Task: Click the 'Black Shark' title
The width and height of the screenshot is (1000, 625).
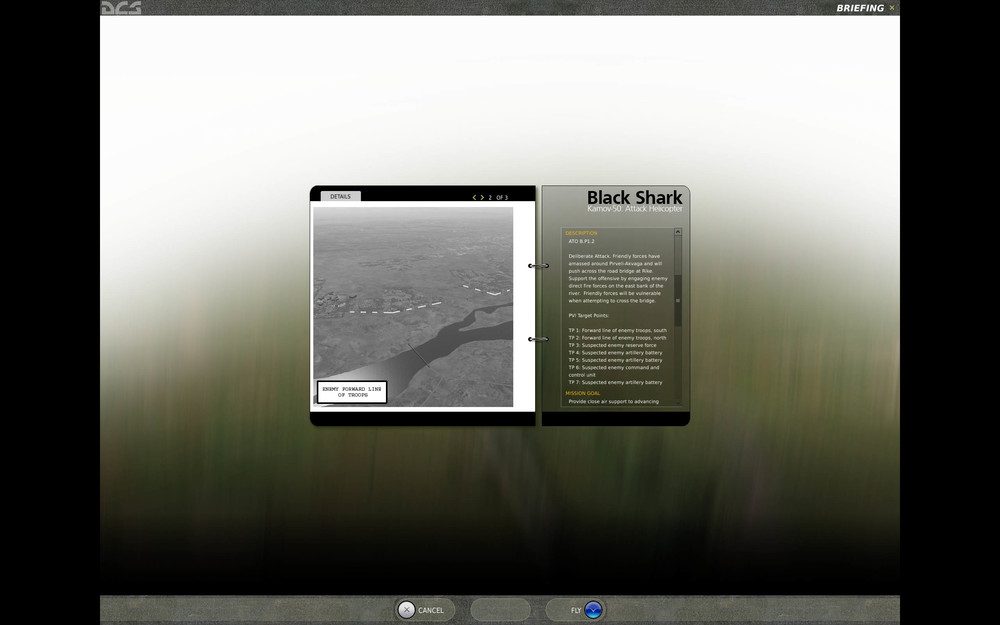Action: 635,198
